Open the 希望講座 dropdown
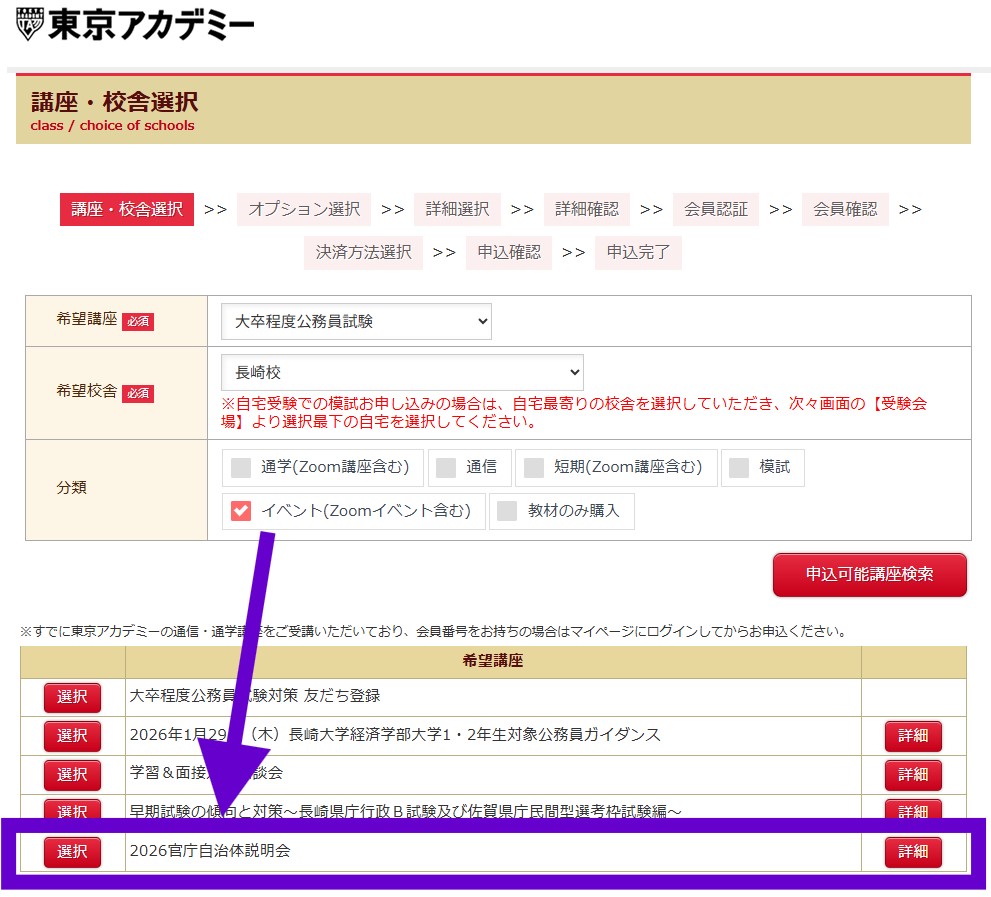 (x=356, y=321)
